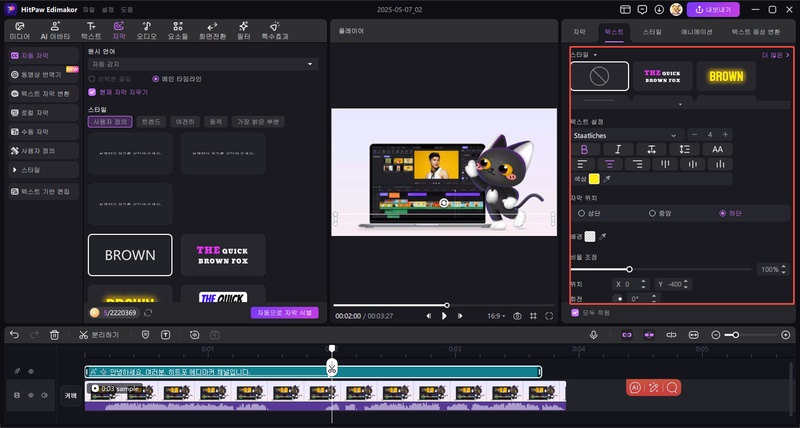
Task: Click the microphone voice record icon
Action: [x=593, y=335]
